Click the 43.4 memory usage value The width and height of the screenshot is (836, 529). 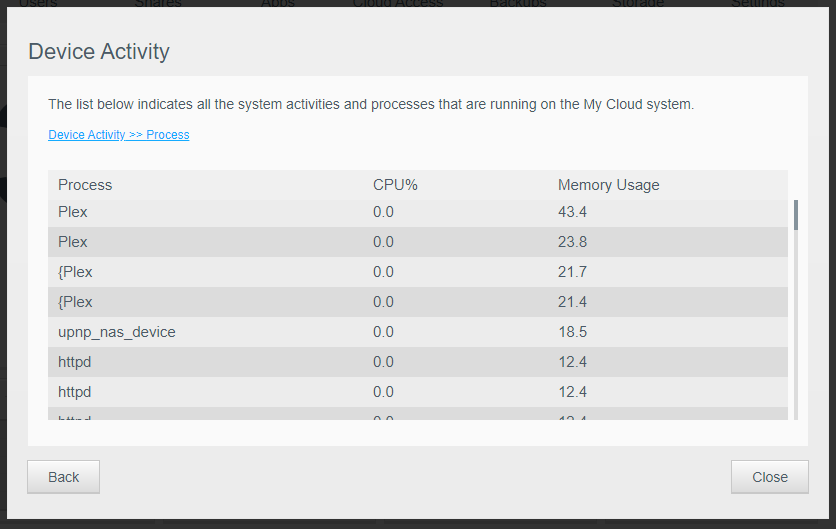[572, 212]
